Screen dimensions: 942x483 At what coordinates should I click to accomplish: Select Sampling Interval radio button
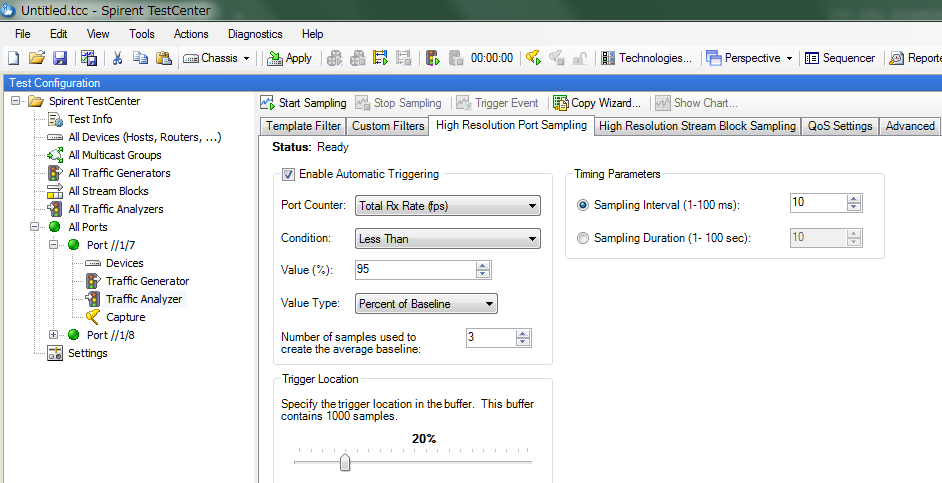pyautogui.click(x=583, y=205)
